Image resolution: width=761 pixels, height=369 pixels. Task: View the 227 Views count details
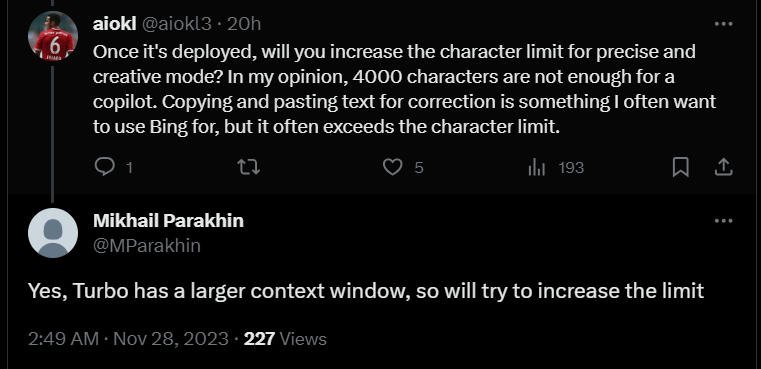coord(285,339)
